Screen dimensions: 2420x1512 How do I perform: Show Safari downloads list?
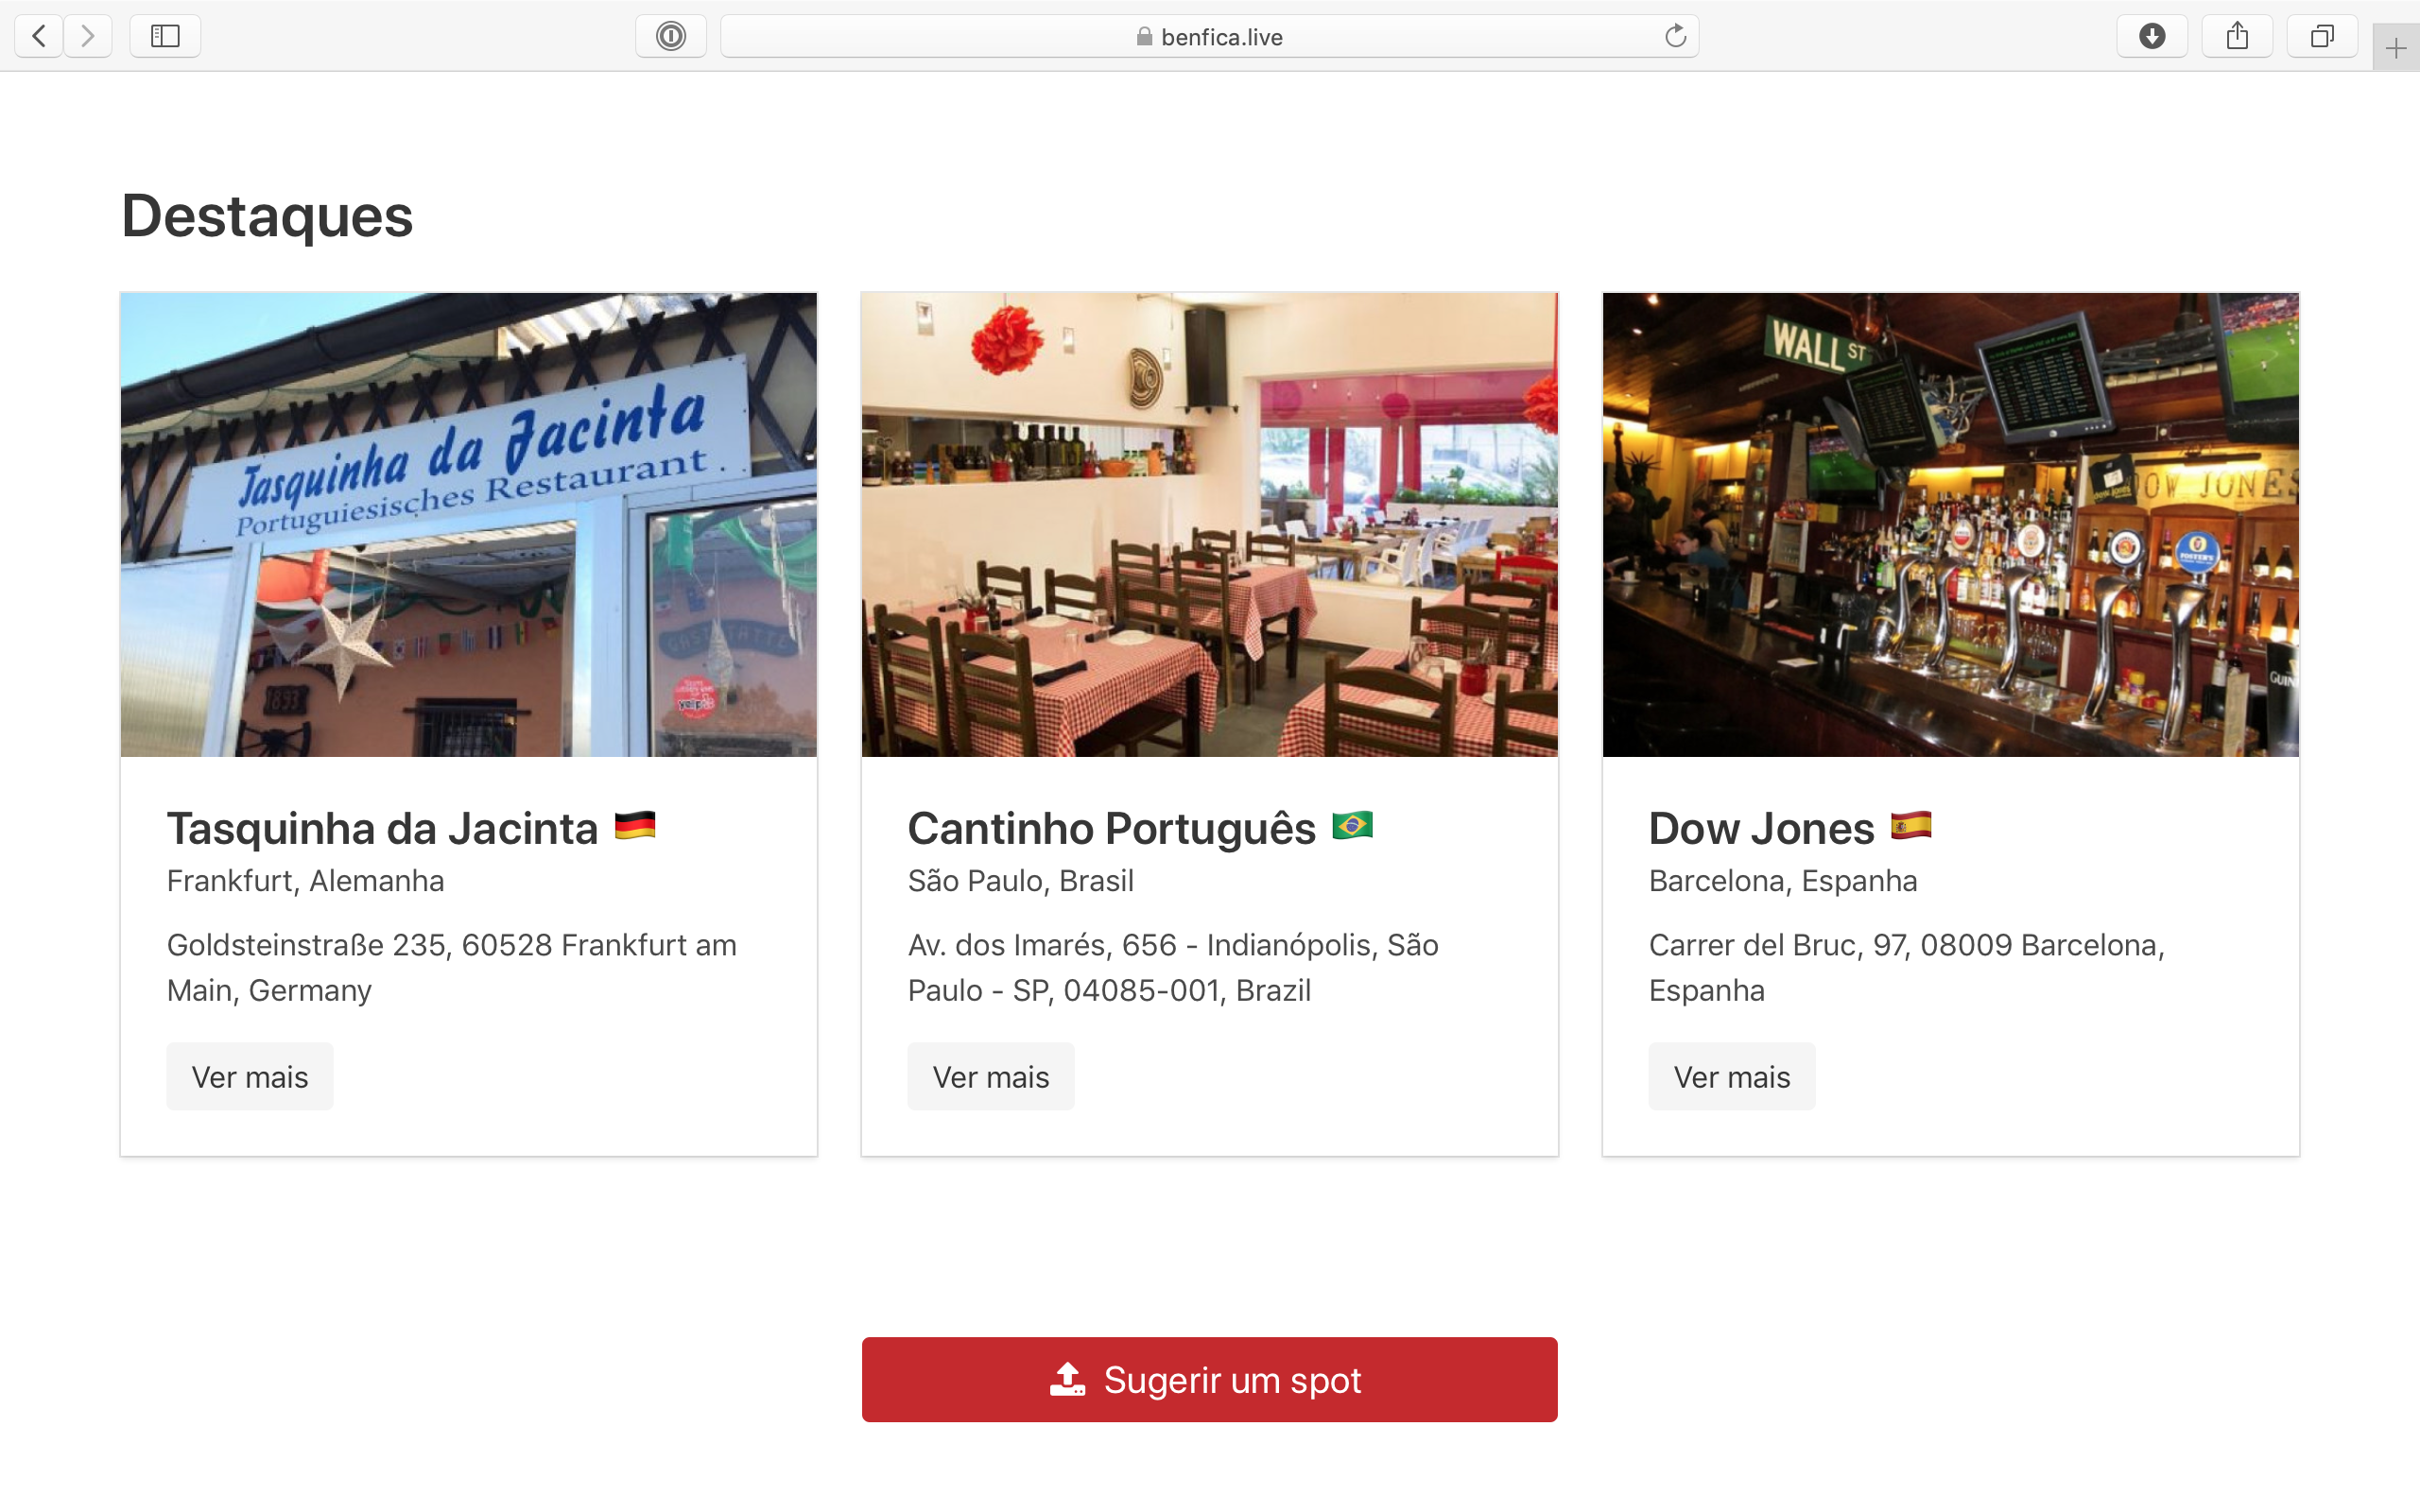pos(2152,36)
